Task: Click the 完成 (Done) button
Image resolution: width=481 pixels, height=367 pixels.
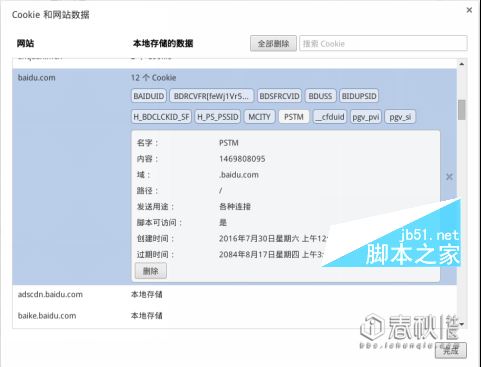Action: tap(451, 350)
